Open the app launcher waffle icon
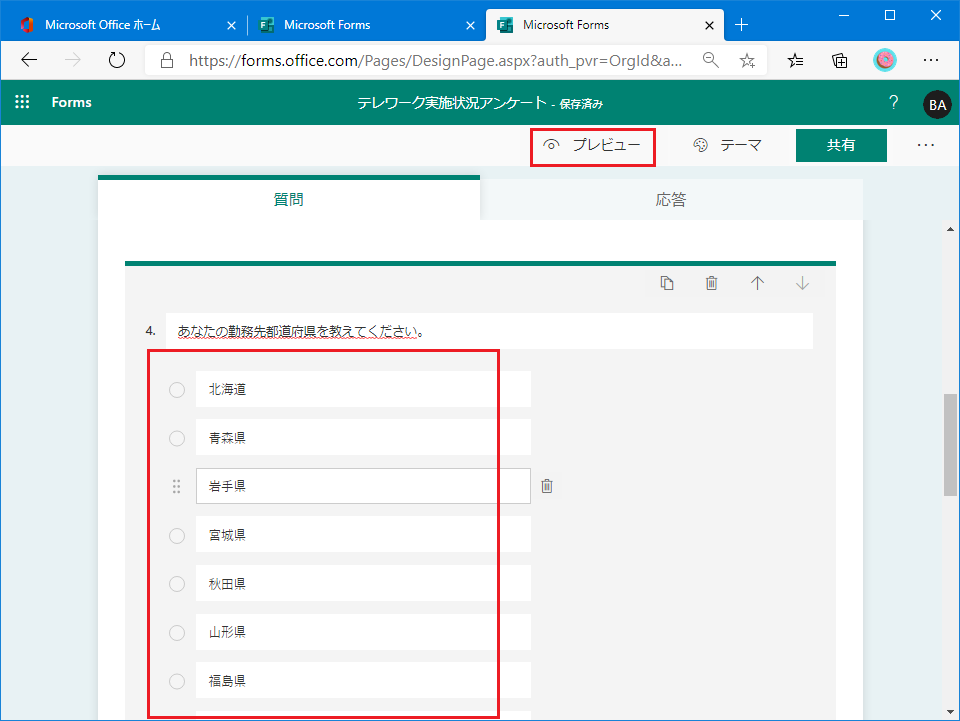The width and height of the screenshot is (960, 721). pos(22,103)
